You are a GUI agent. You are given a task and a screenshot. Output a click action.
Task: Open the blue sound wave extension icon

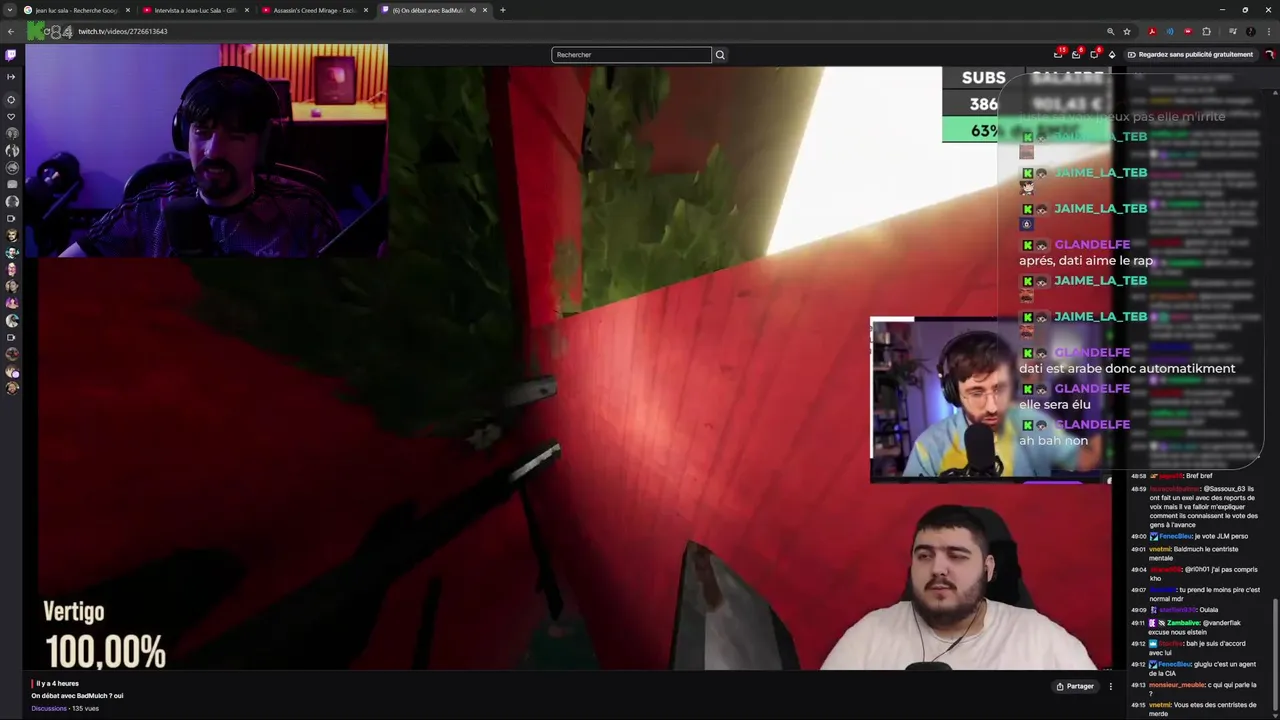pos(1170,31)
